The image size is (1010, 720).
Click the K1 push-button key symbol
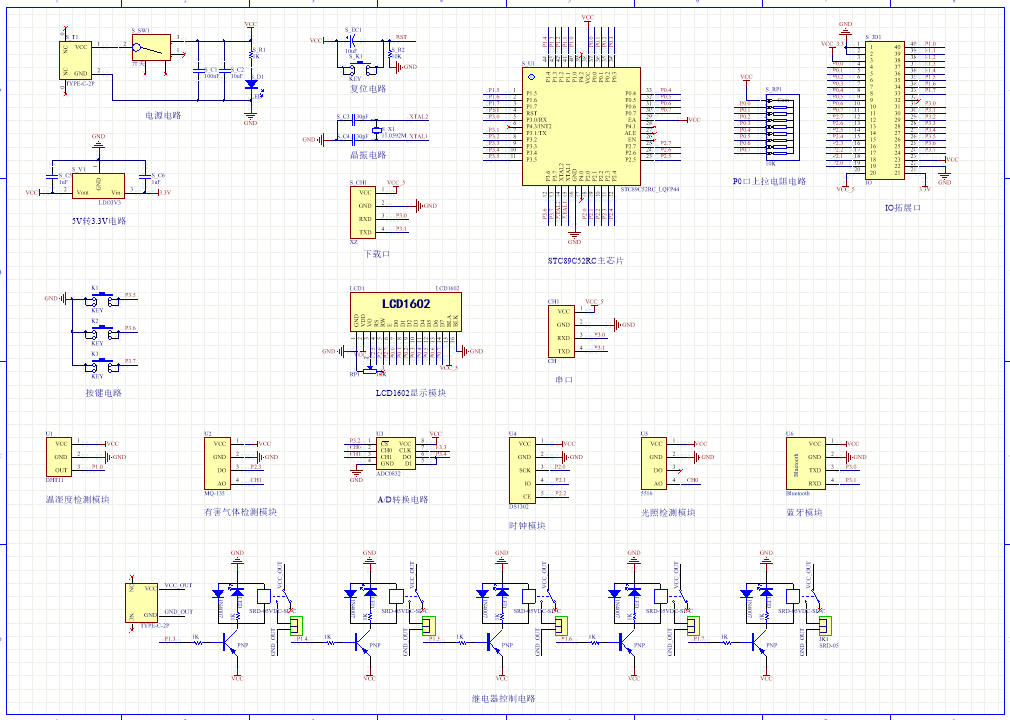[x=97, y=299]
